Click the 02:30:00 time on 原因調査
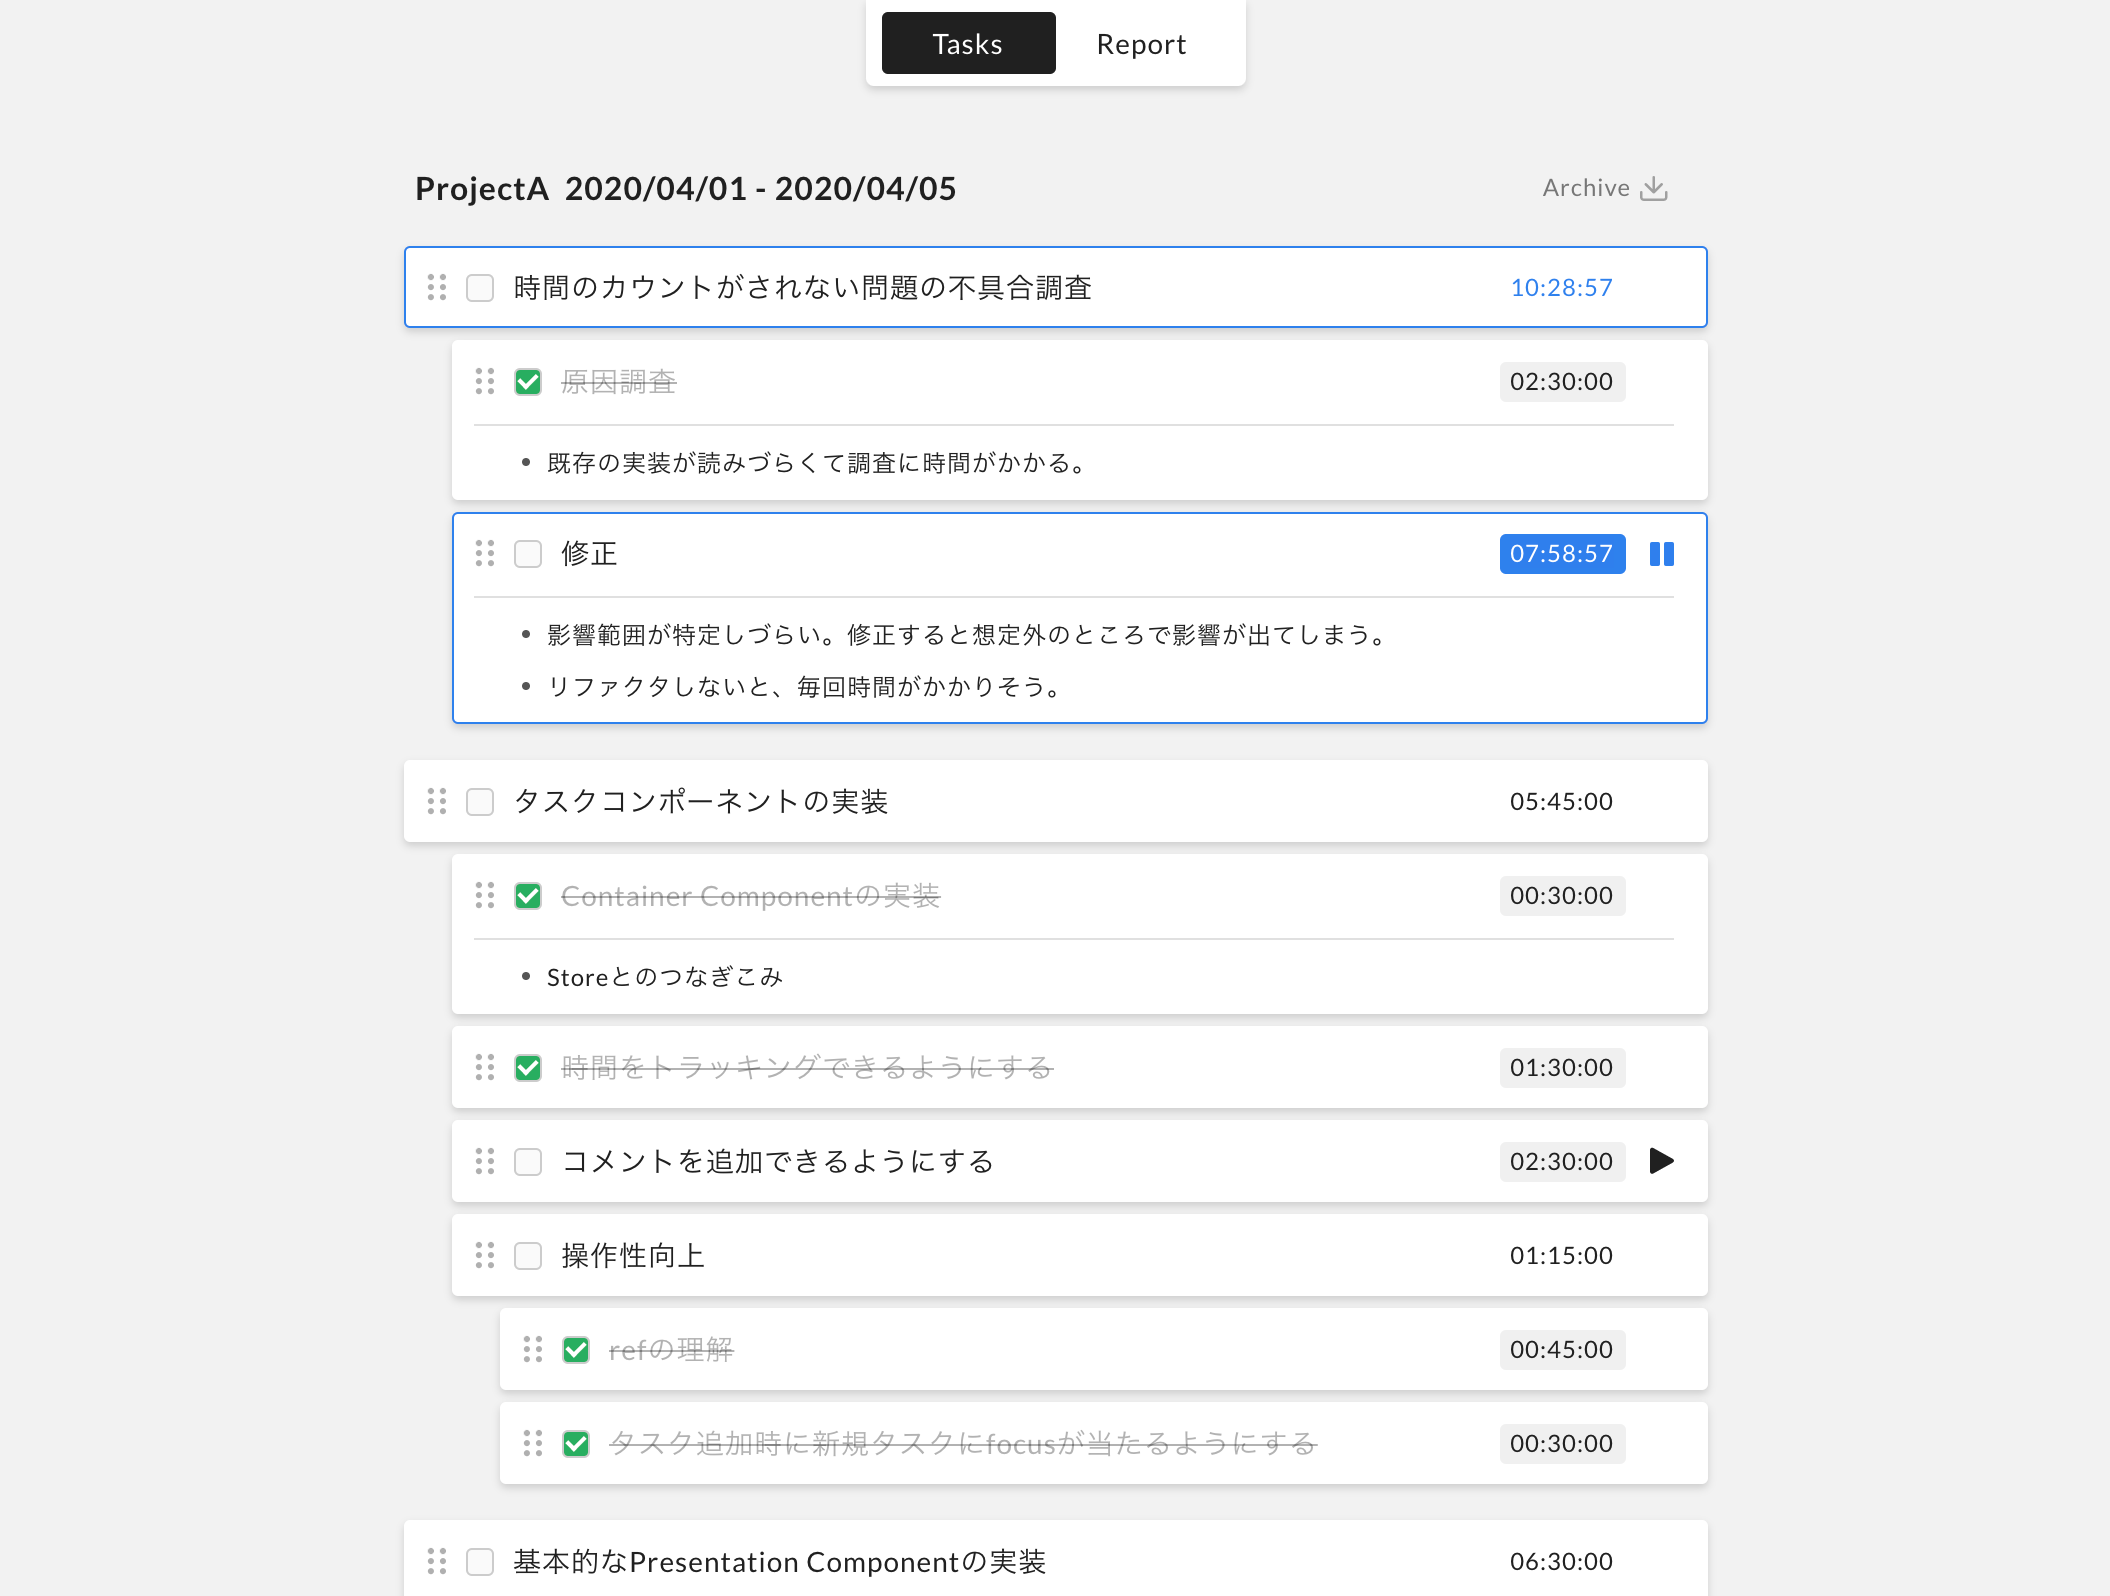 click(x=1561, y=382)
